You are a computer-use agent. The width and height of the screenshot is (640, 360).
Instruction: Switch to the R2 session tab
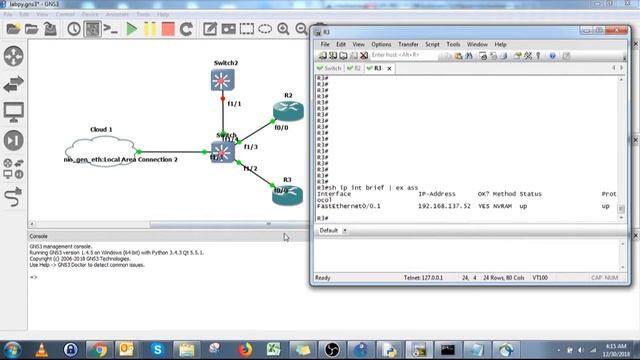354,68
